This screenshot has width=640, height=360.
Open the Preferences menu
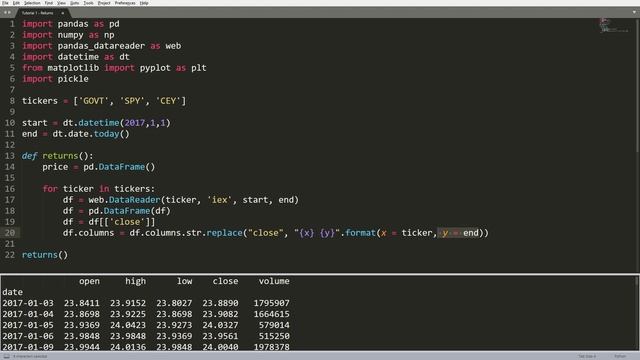coord(125,3)
